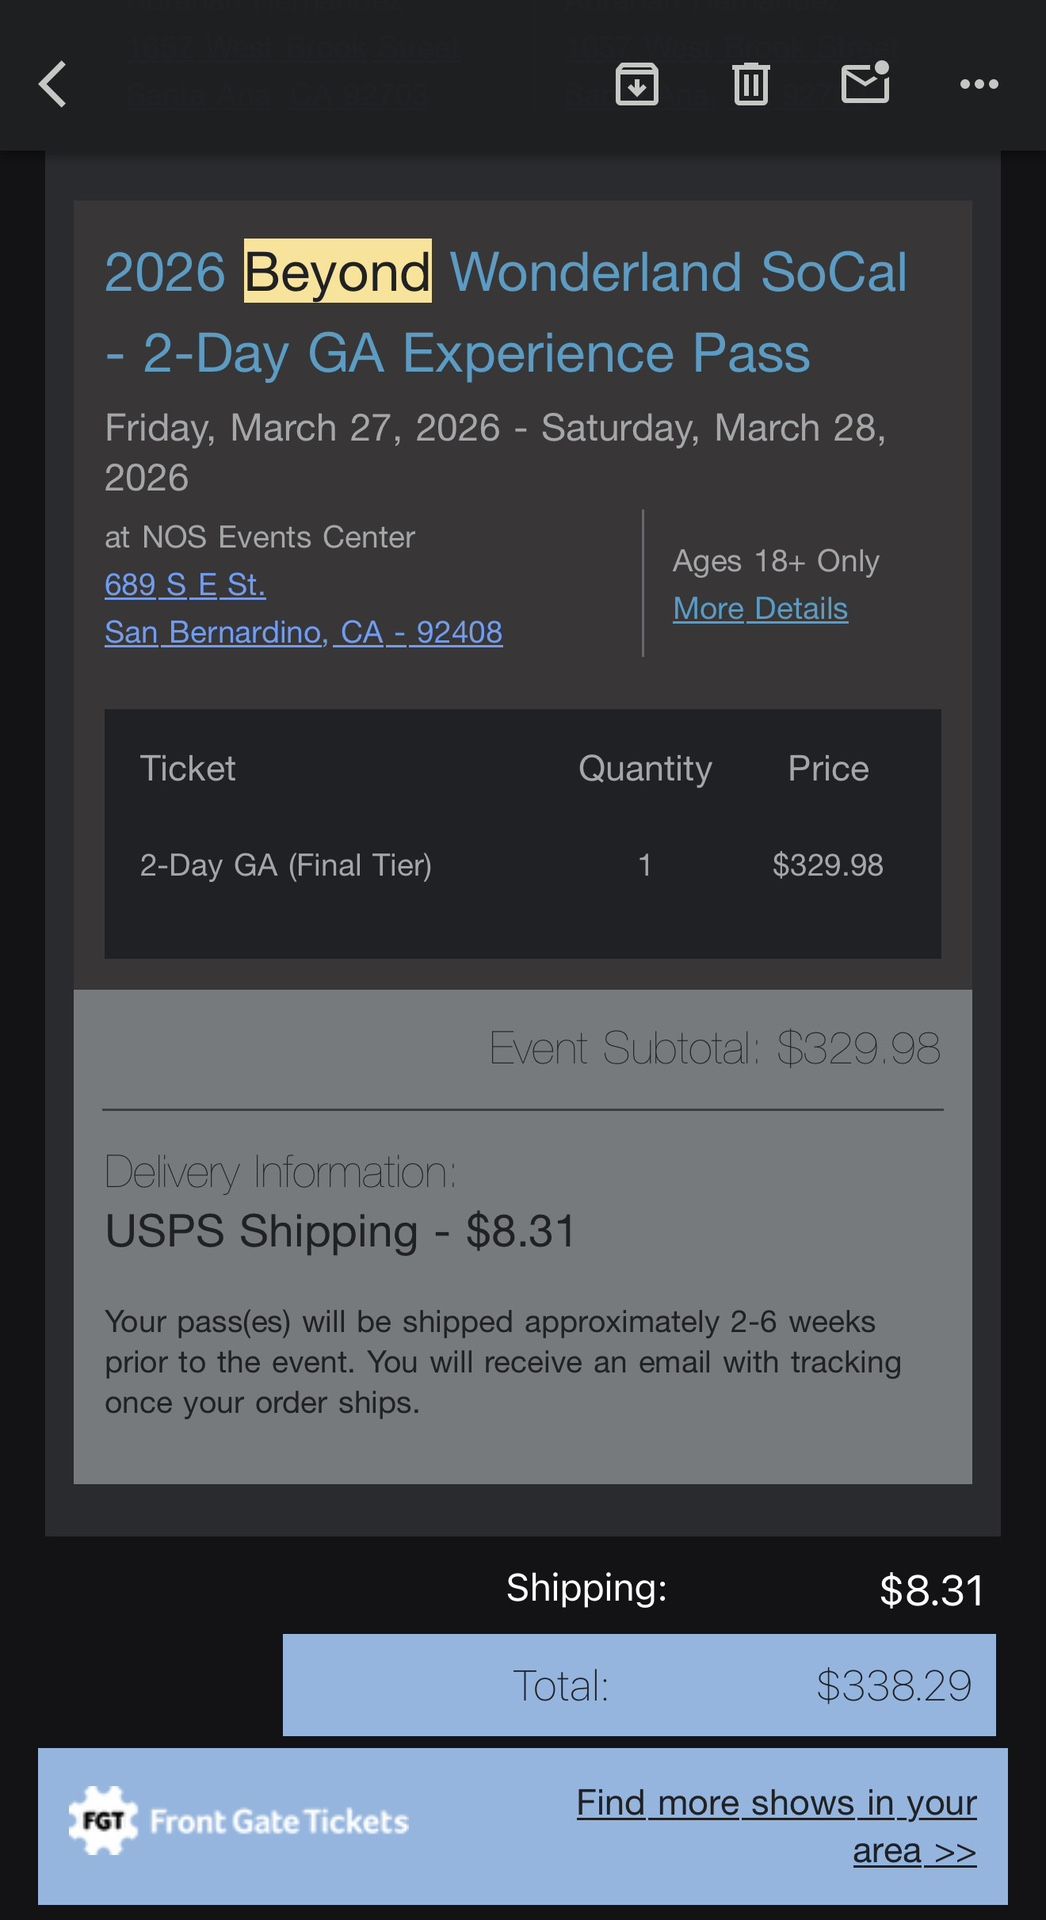Viewport: 1046px width, 1920px height.
Task: Open the more options menu
Action: coord(978,84)
